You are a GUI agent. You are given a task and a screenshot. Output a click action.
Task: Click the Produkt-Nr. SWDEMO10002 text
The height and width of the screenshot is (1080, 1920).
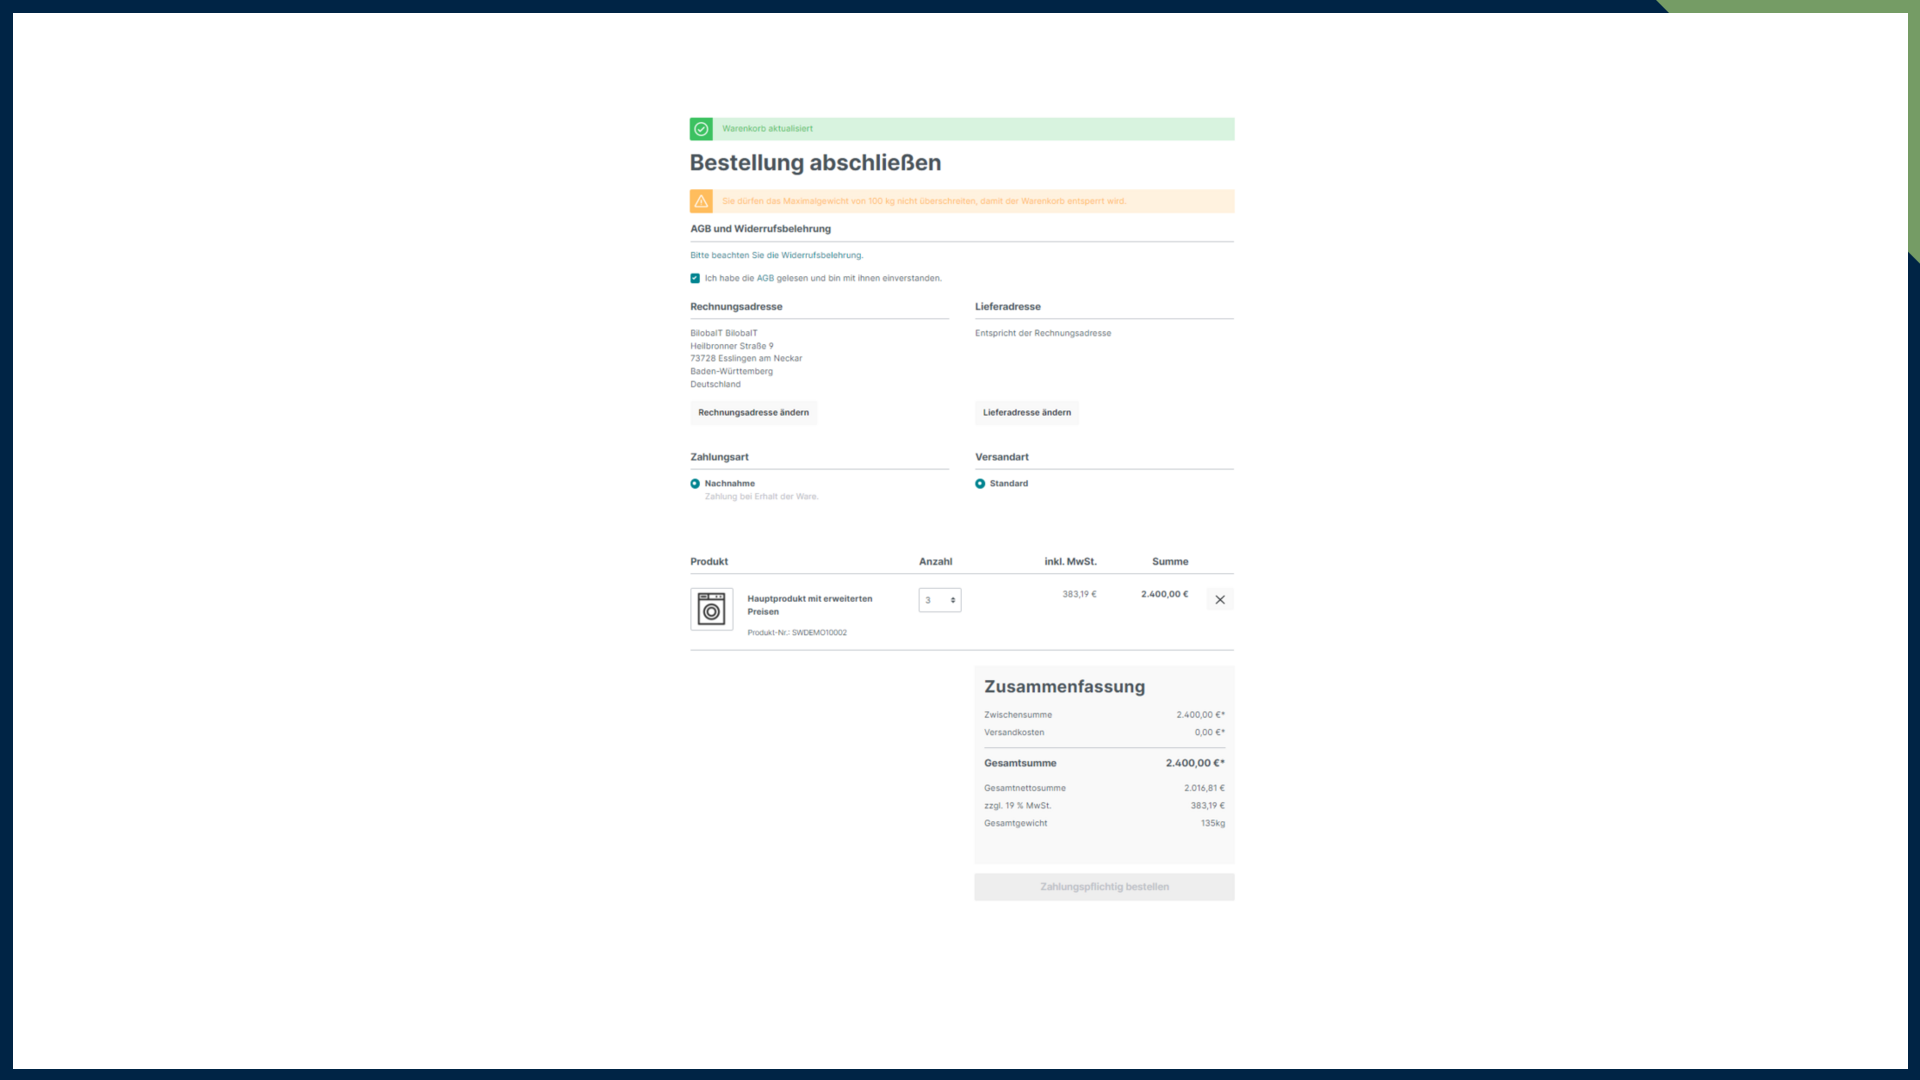796,633
